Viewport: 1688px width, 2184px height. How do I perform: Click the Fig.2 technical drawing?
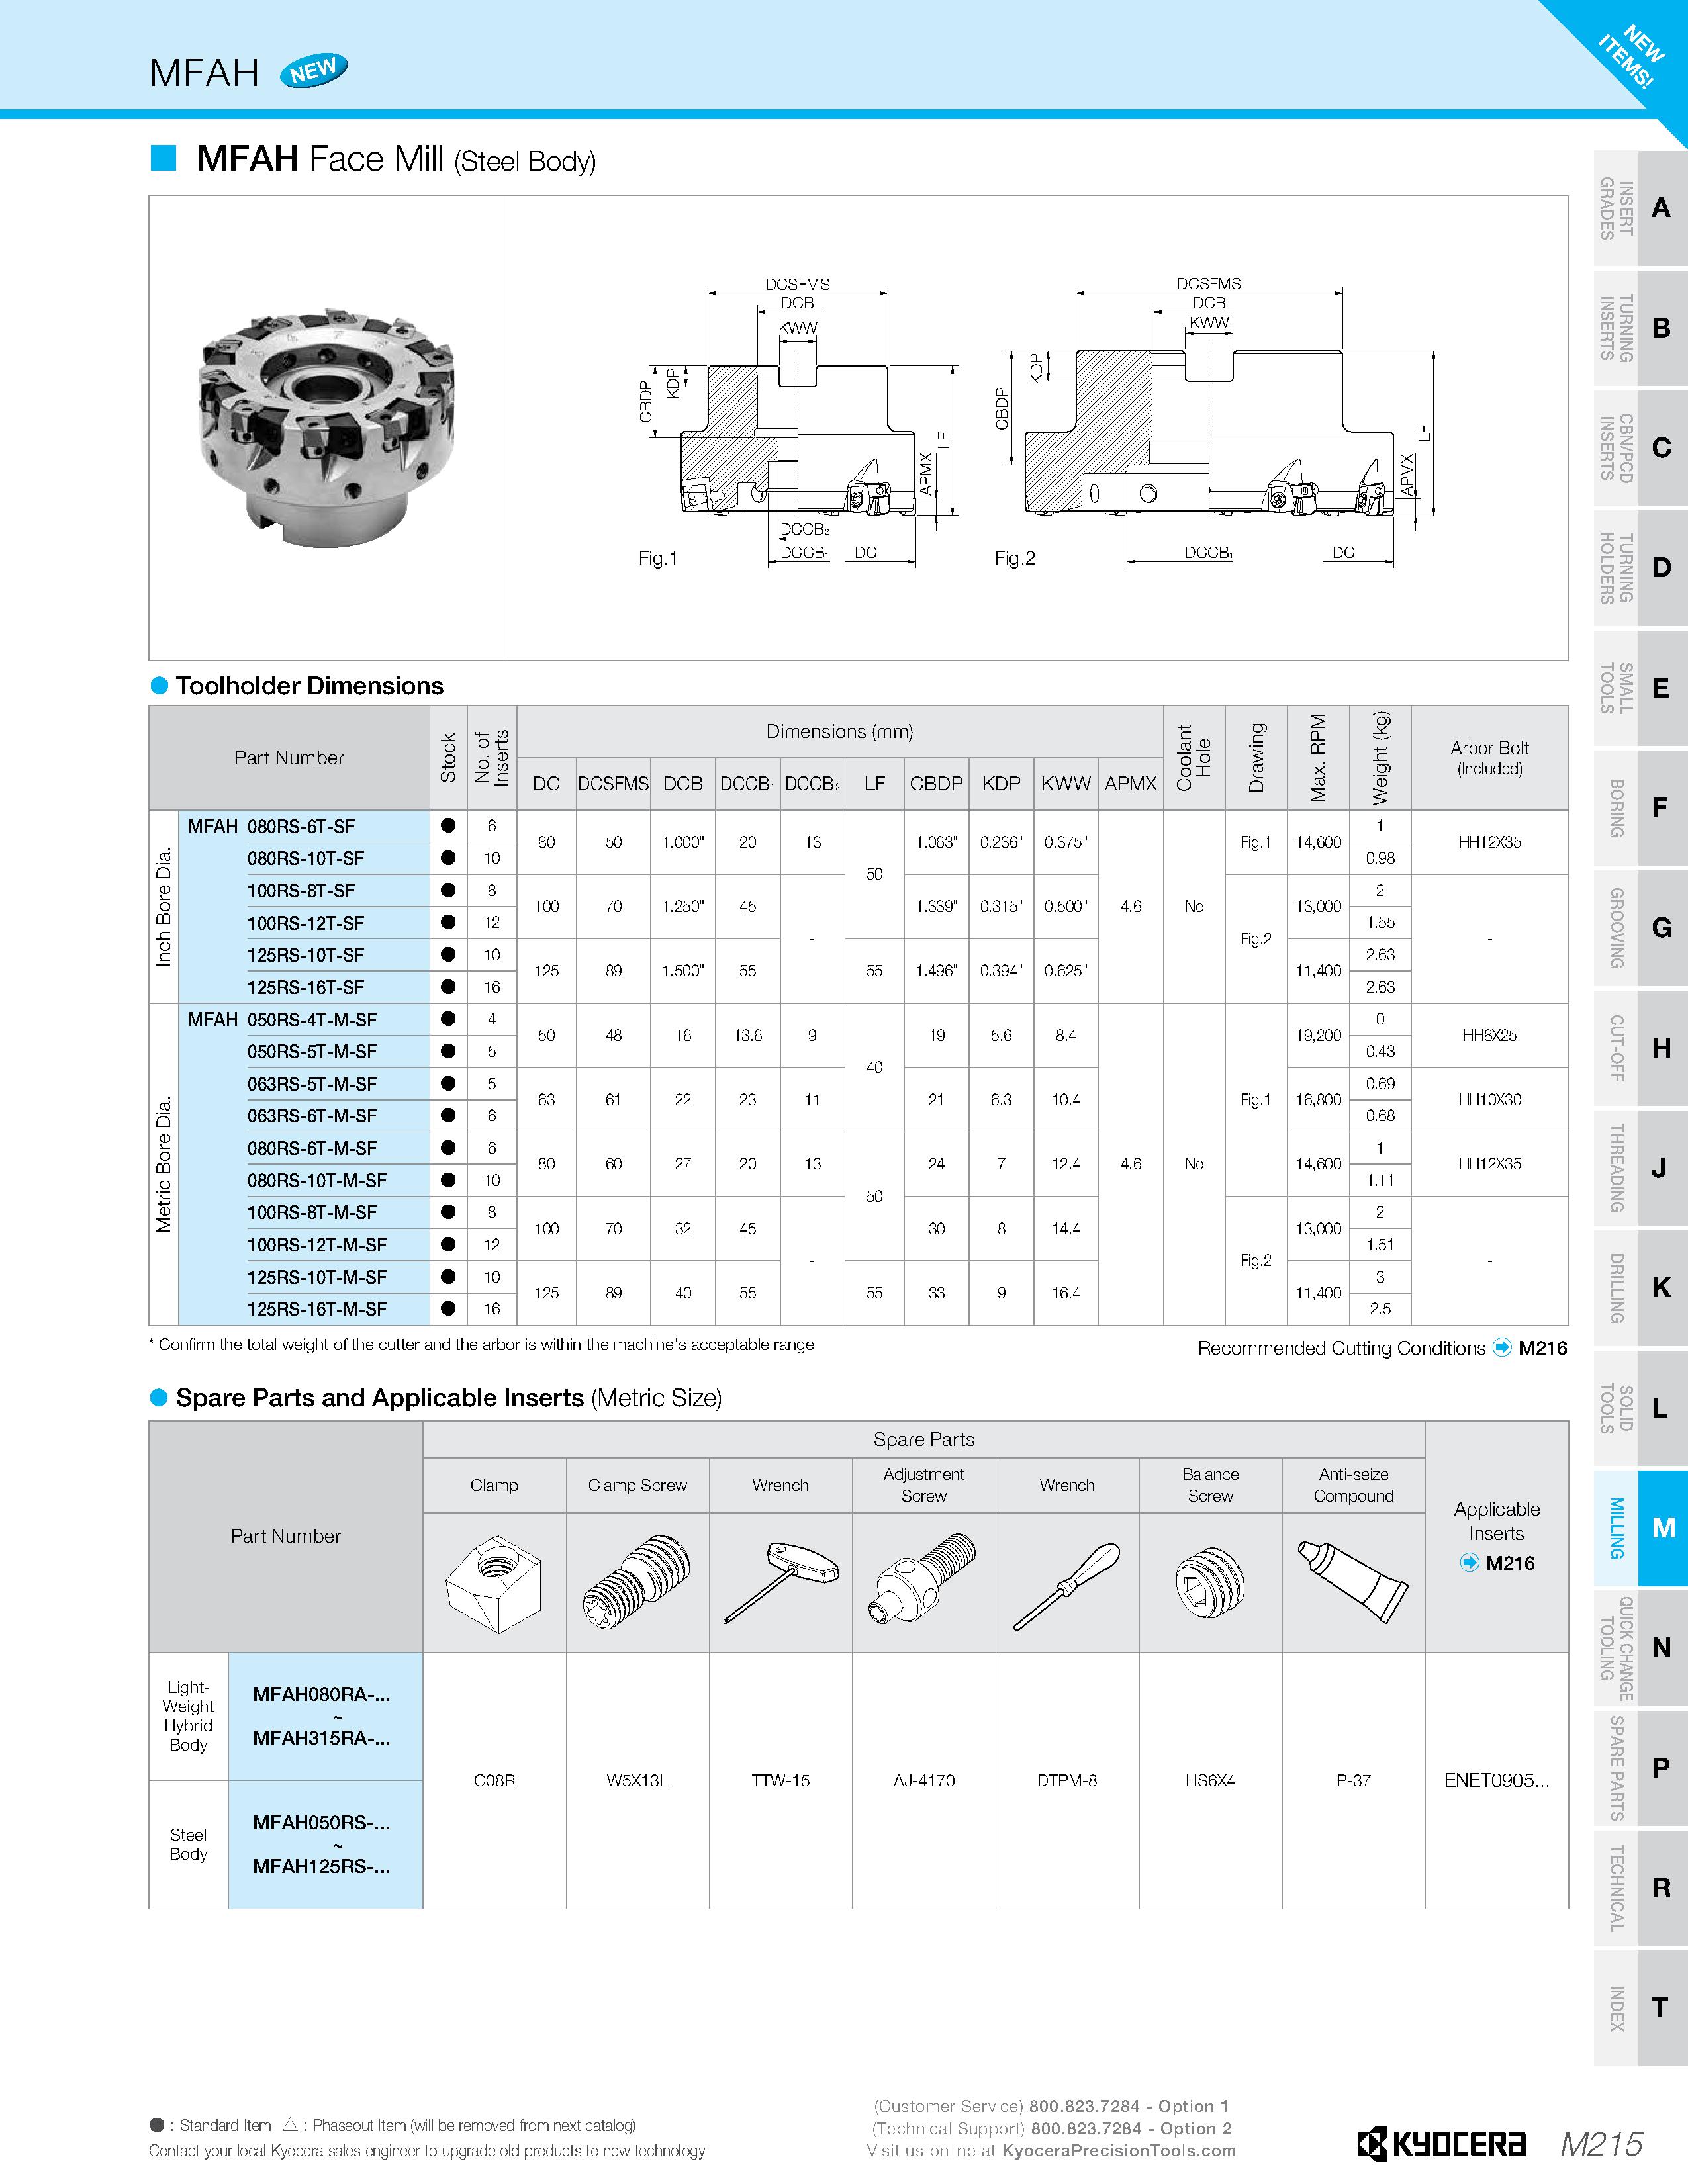(x=1217, y=423)
